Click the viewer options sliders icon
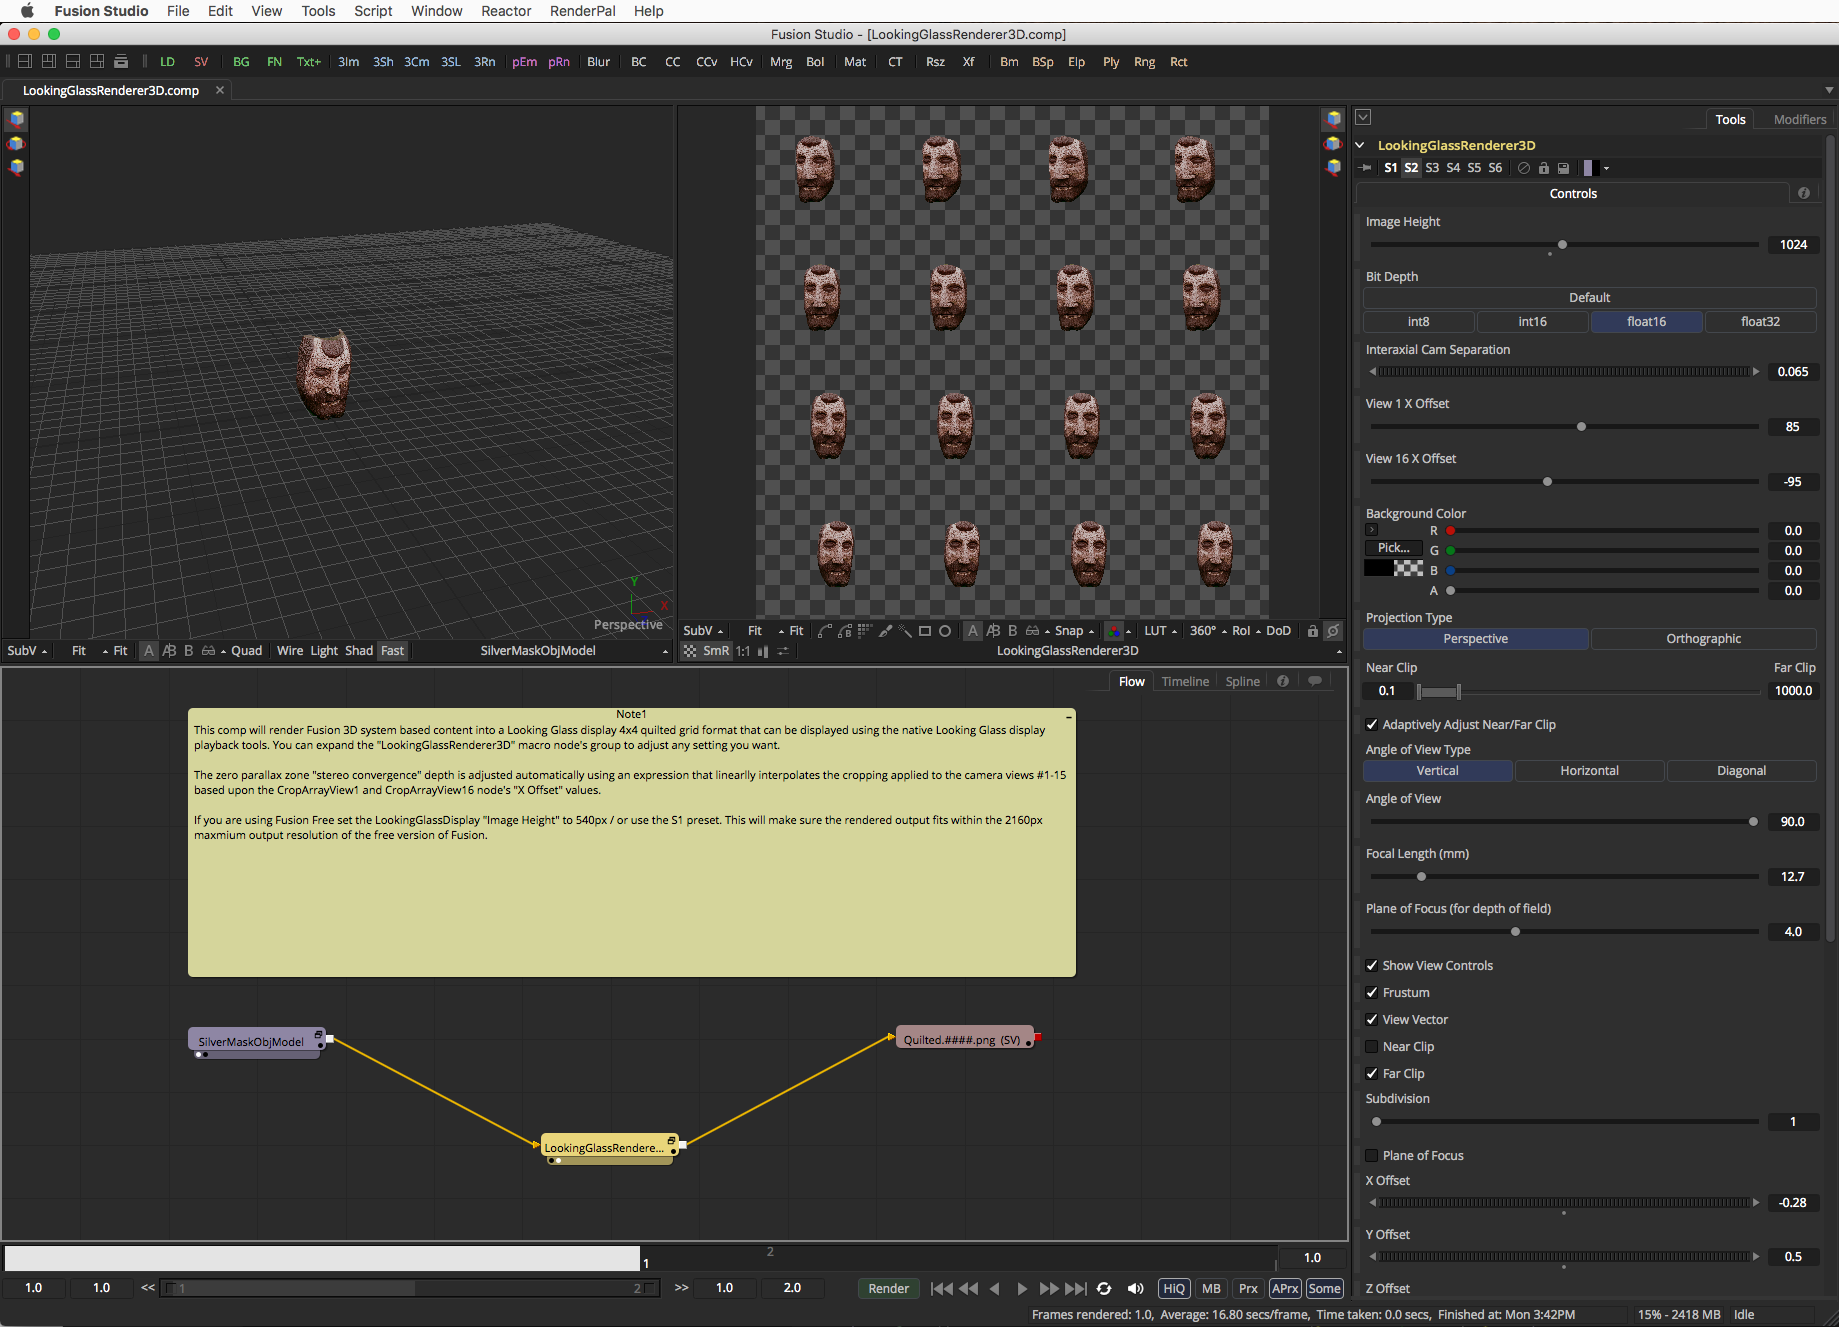1839x1327 pixels. click(783, 651)
